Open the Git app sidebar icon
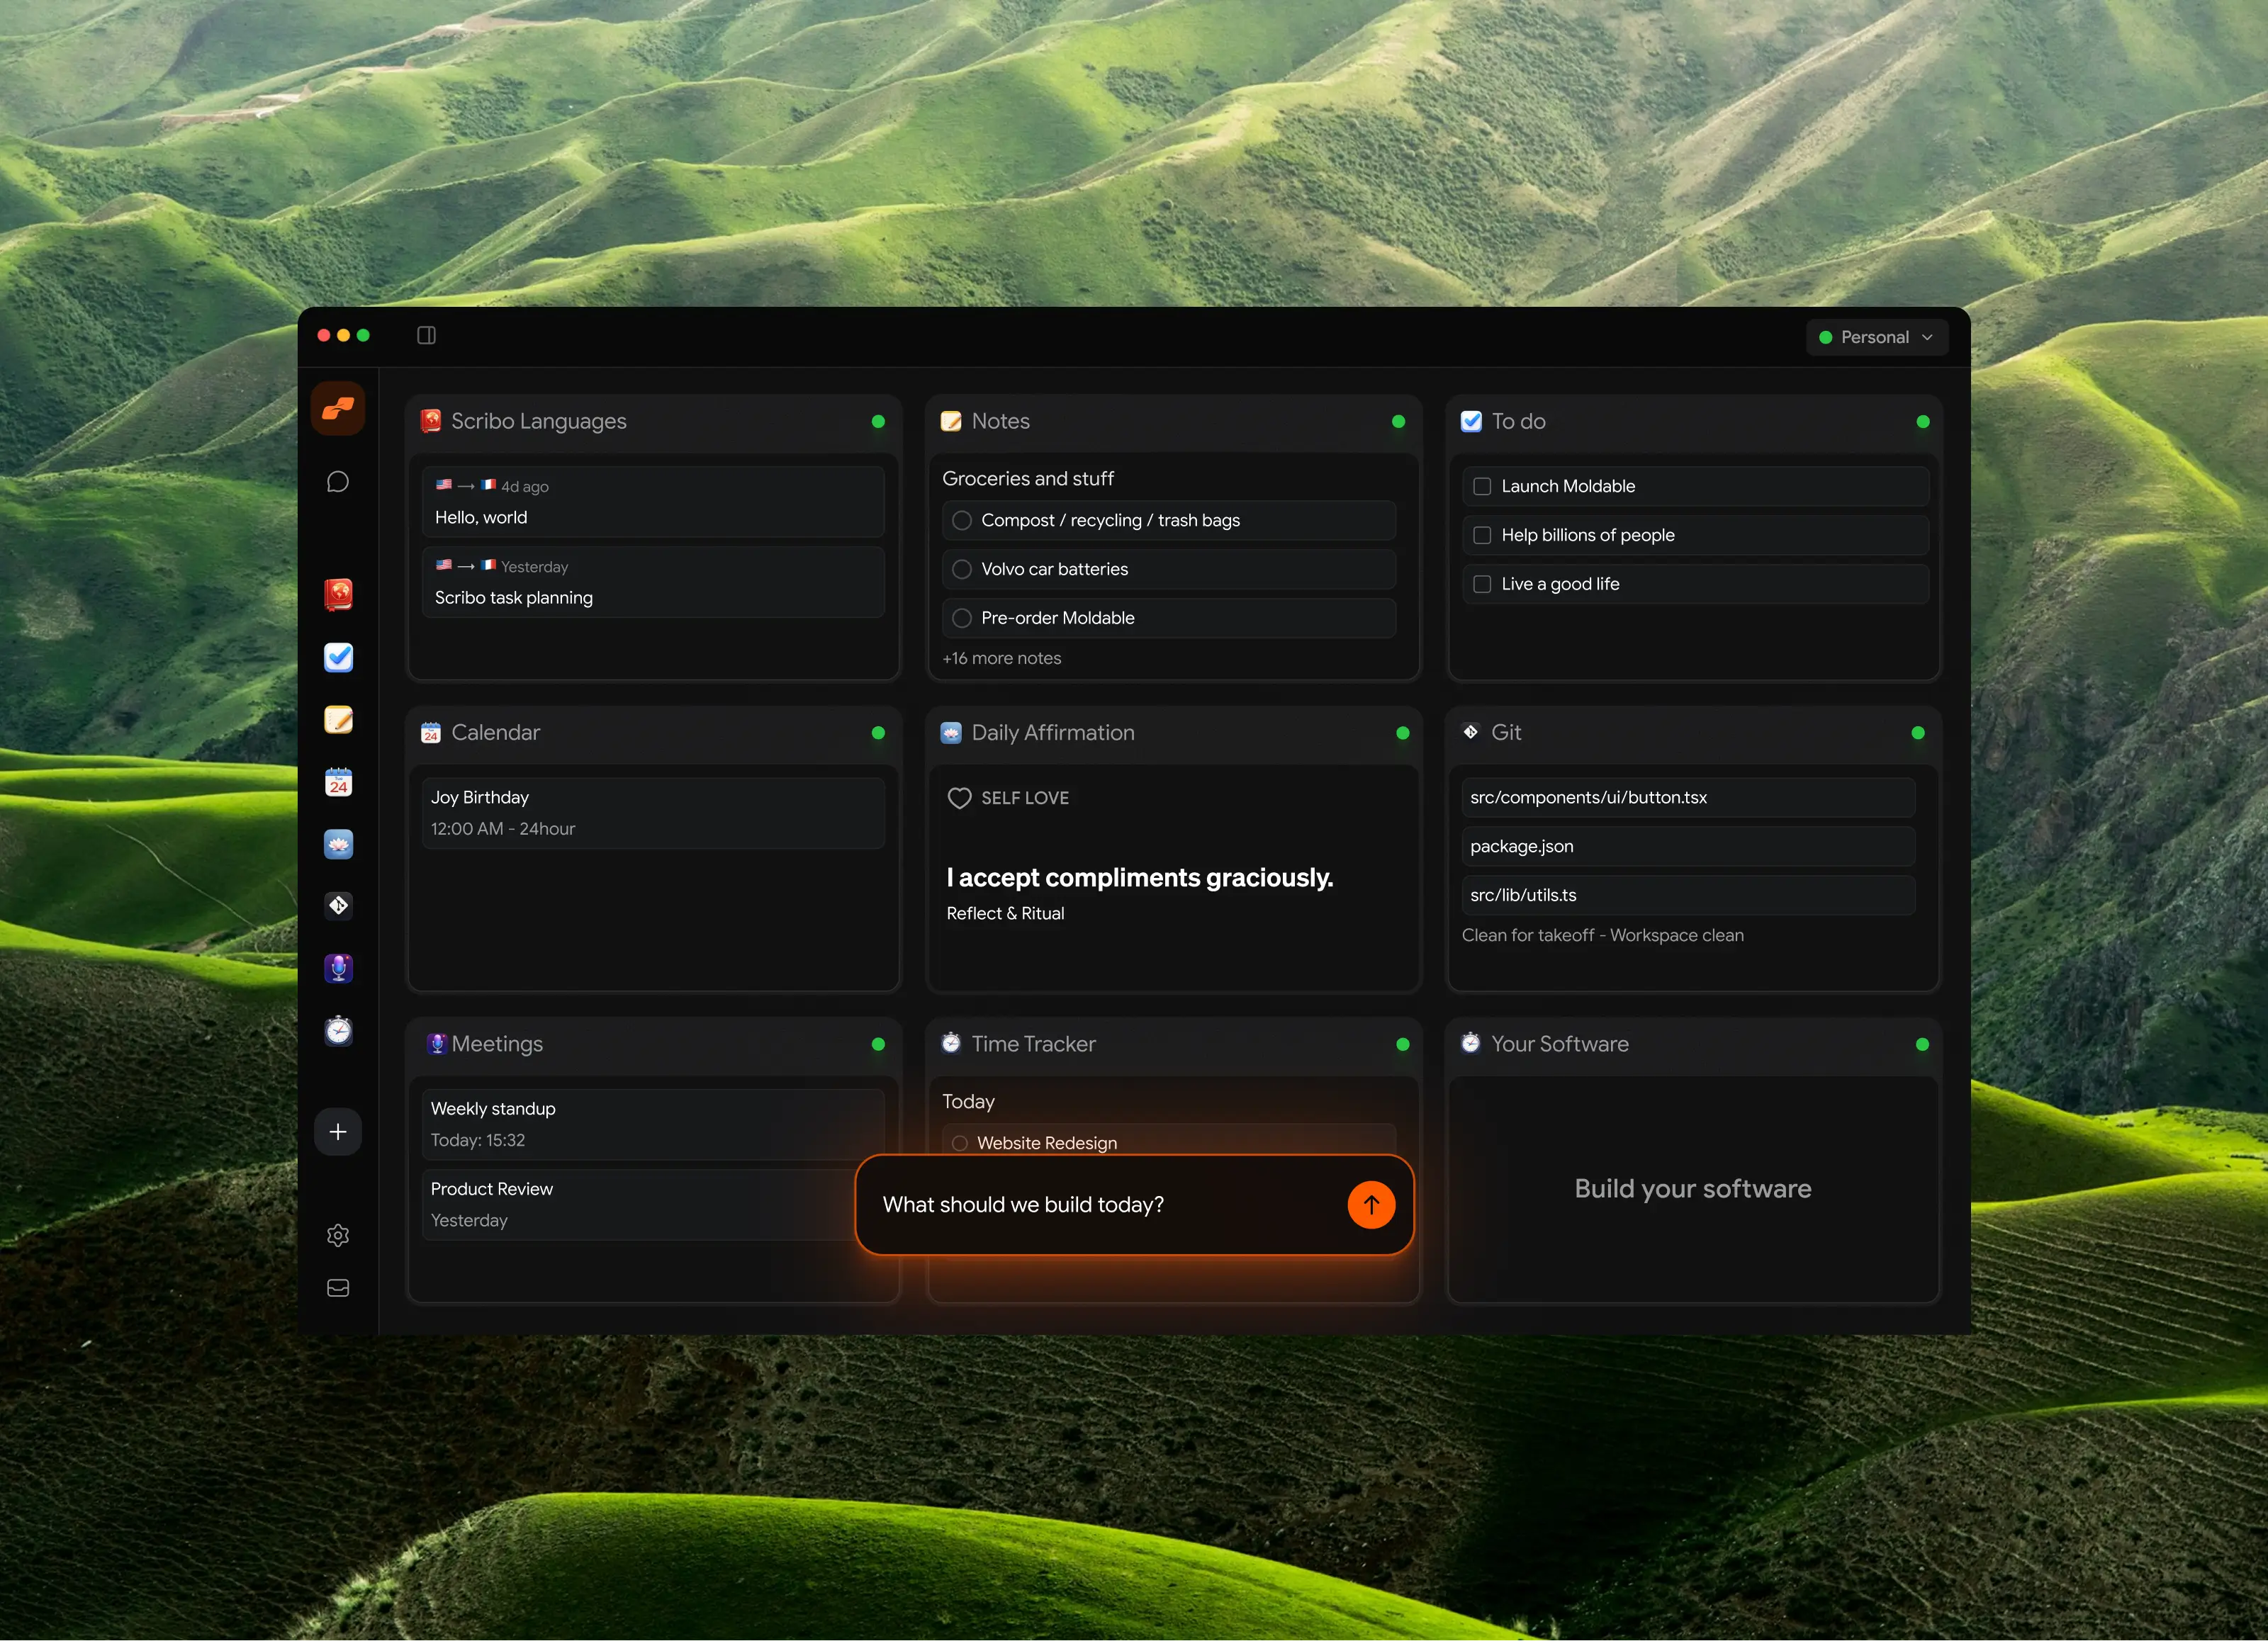This screenshot has height=1641, width=2268. (338, 906)
